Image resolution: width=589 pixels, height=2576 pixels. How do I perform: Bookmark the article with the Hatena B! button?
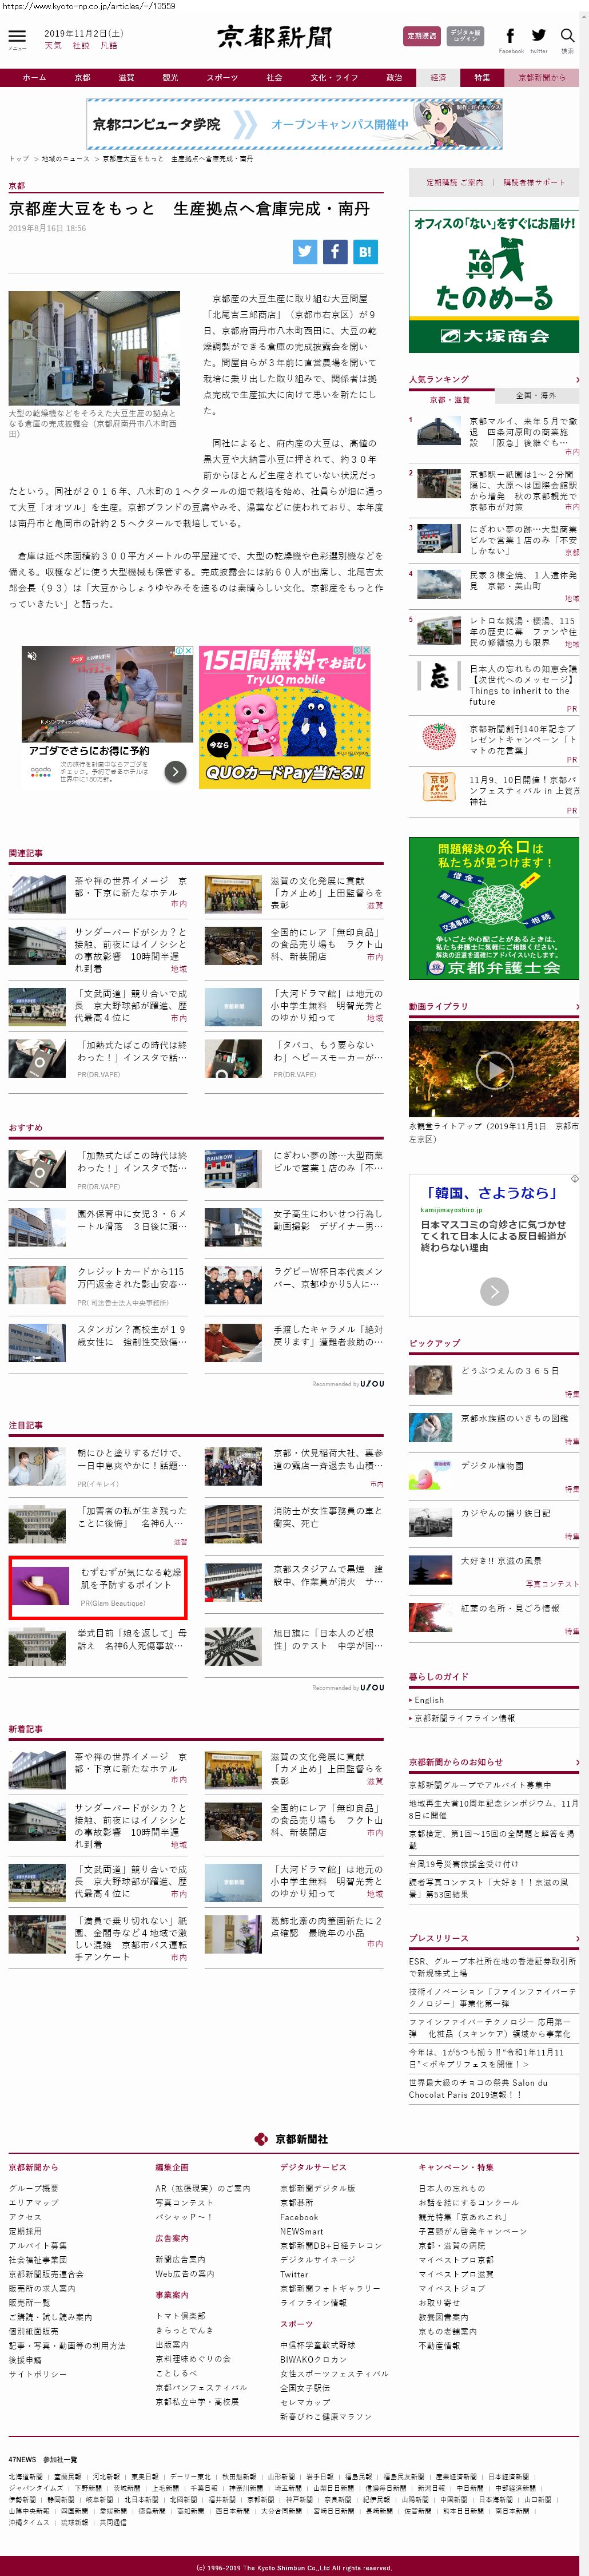pos(365,252)
